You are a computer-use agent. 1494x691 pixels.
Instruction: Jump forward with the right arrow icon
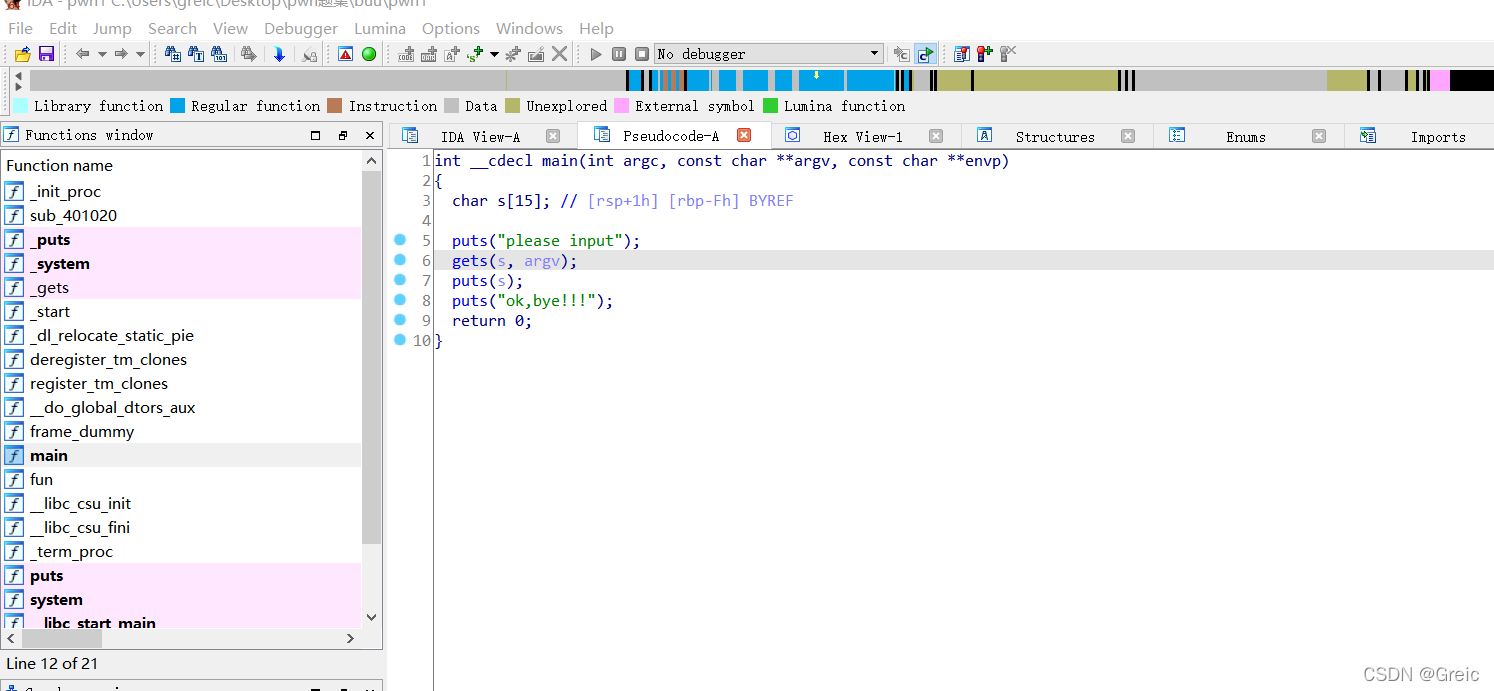pyautogui.click(x=121, y=54)
